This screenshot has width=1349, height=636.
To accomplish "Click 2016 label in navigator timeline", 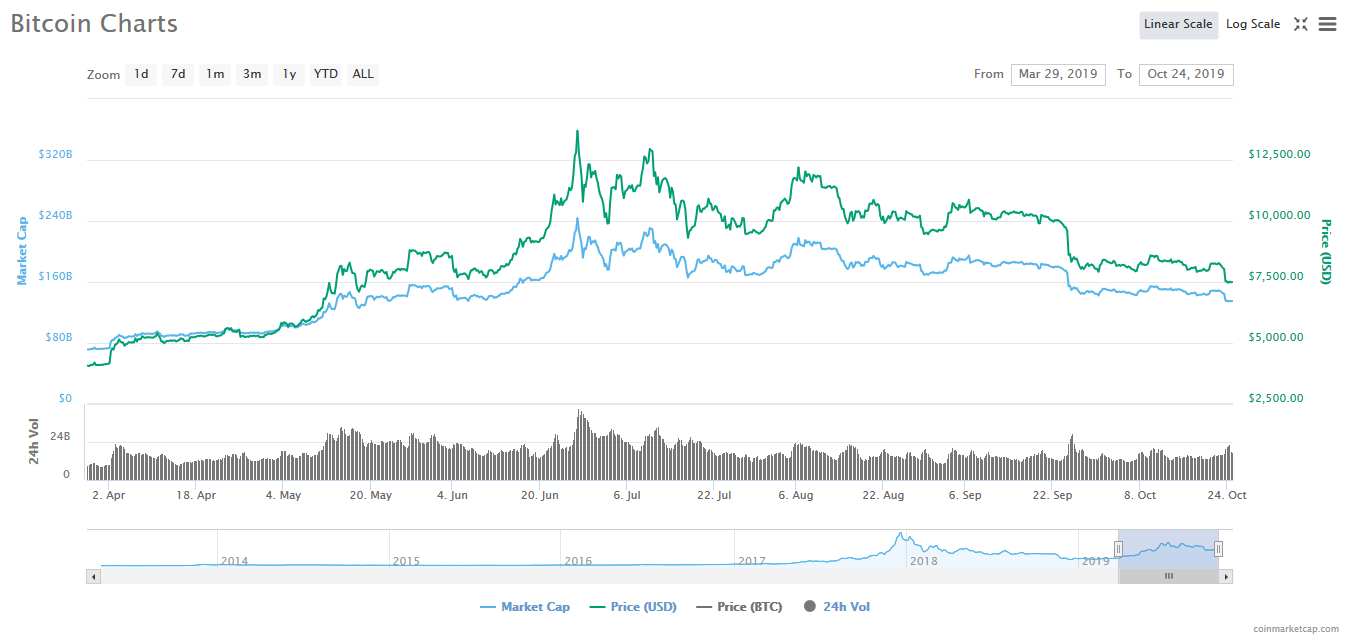I will click(x=578, y=561).
